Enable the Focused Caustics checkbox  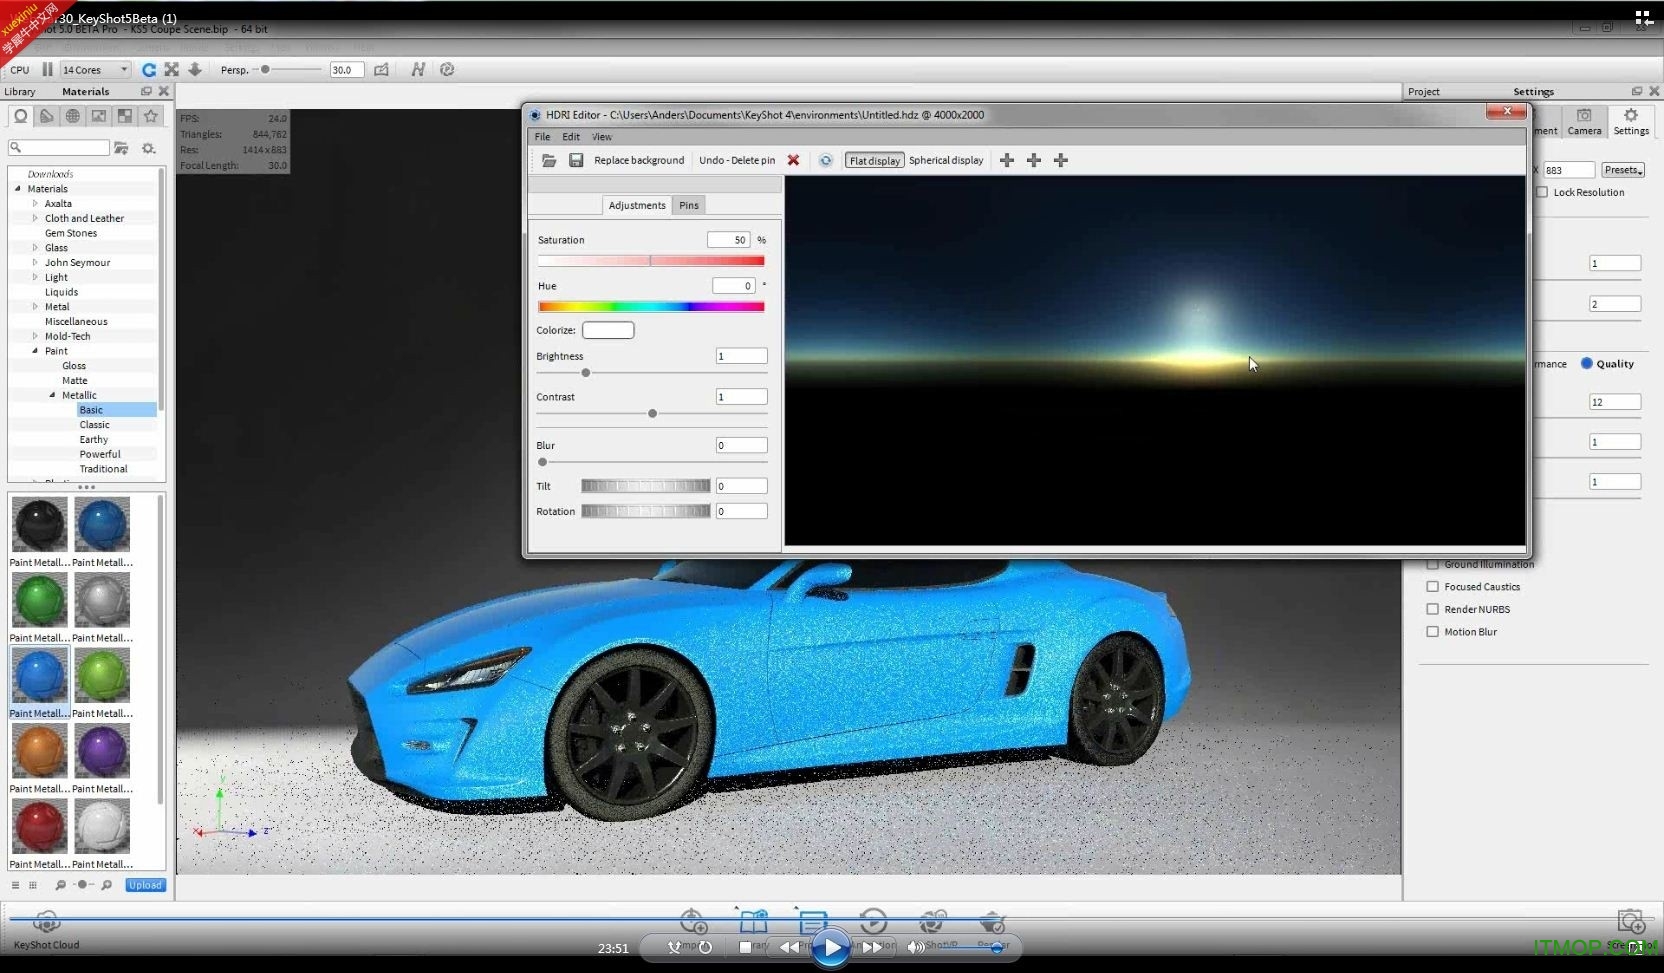pyautogui.click(x=1432, y=587)
